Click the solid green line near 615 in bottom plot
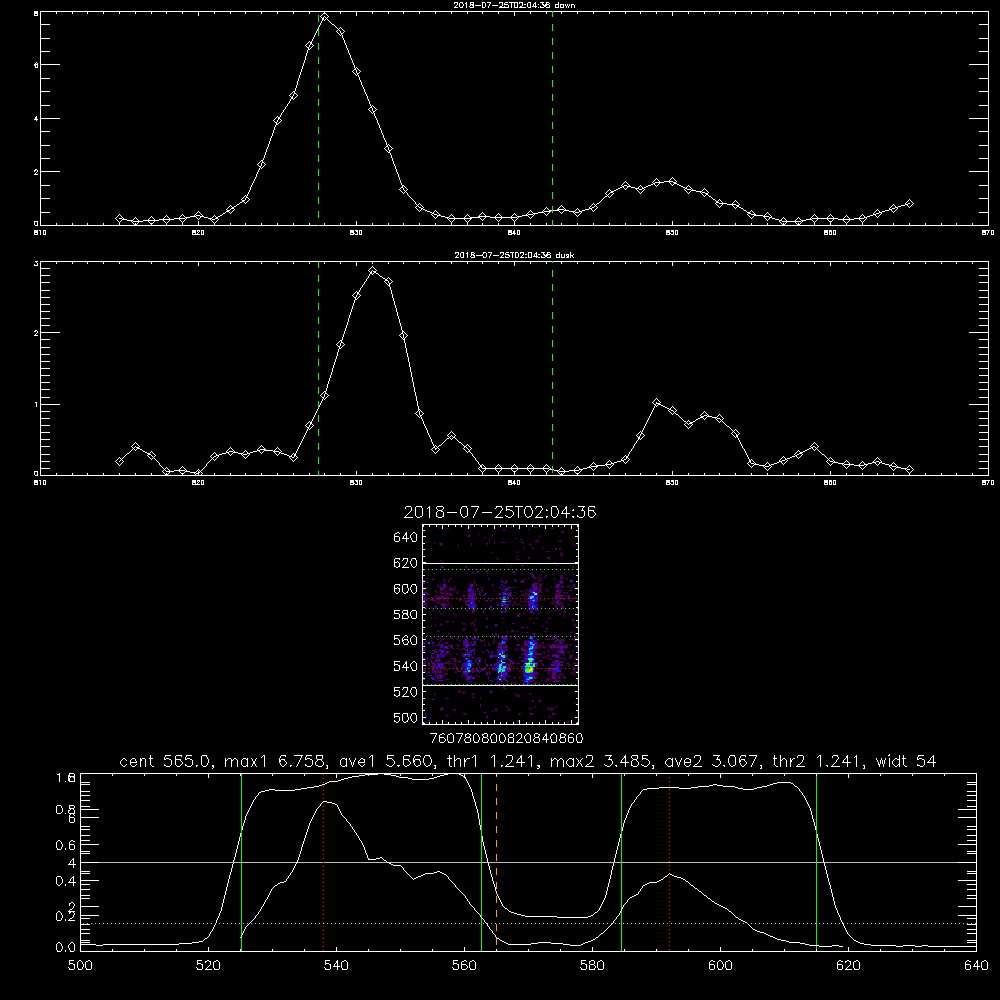The height and width of the screenshot is (1000, 1000). click(816, 862)
